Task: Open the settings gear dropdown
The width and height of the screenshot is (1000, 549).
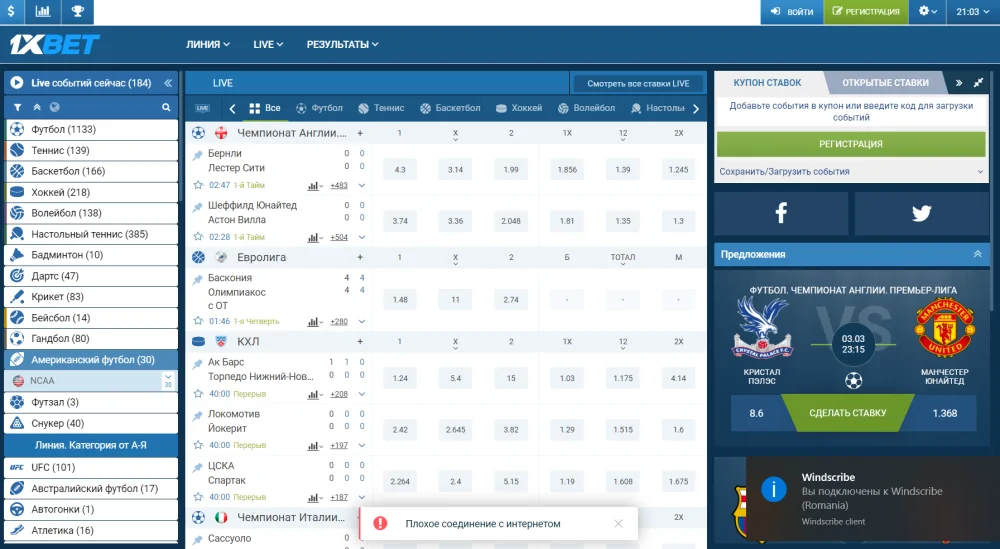Action: coord(929,12)
